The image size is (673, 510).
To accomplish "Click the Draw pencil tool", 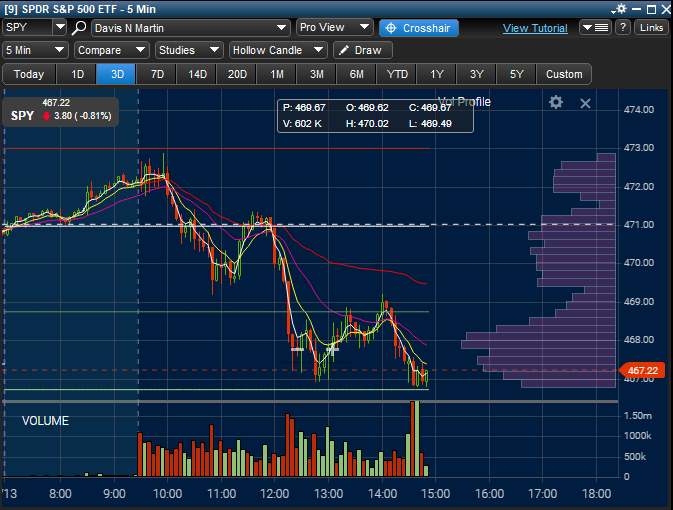I will [363, 50].
